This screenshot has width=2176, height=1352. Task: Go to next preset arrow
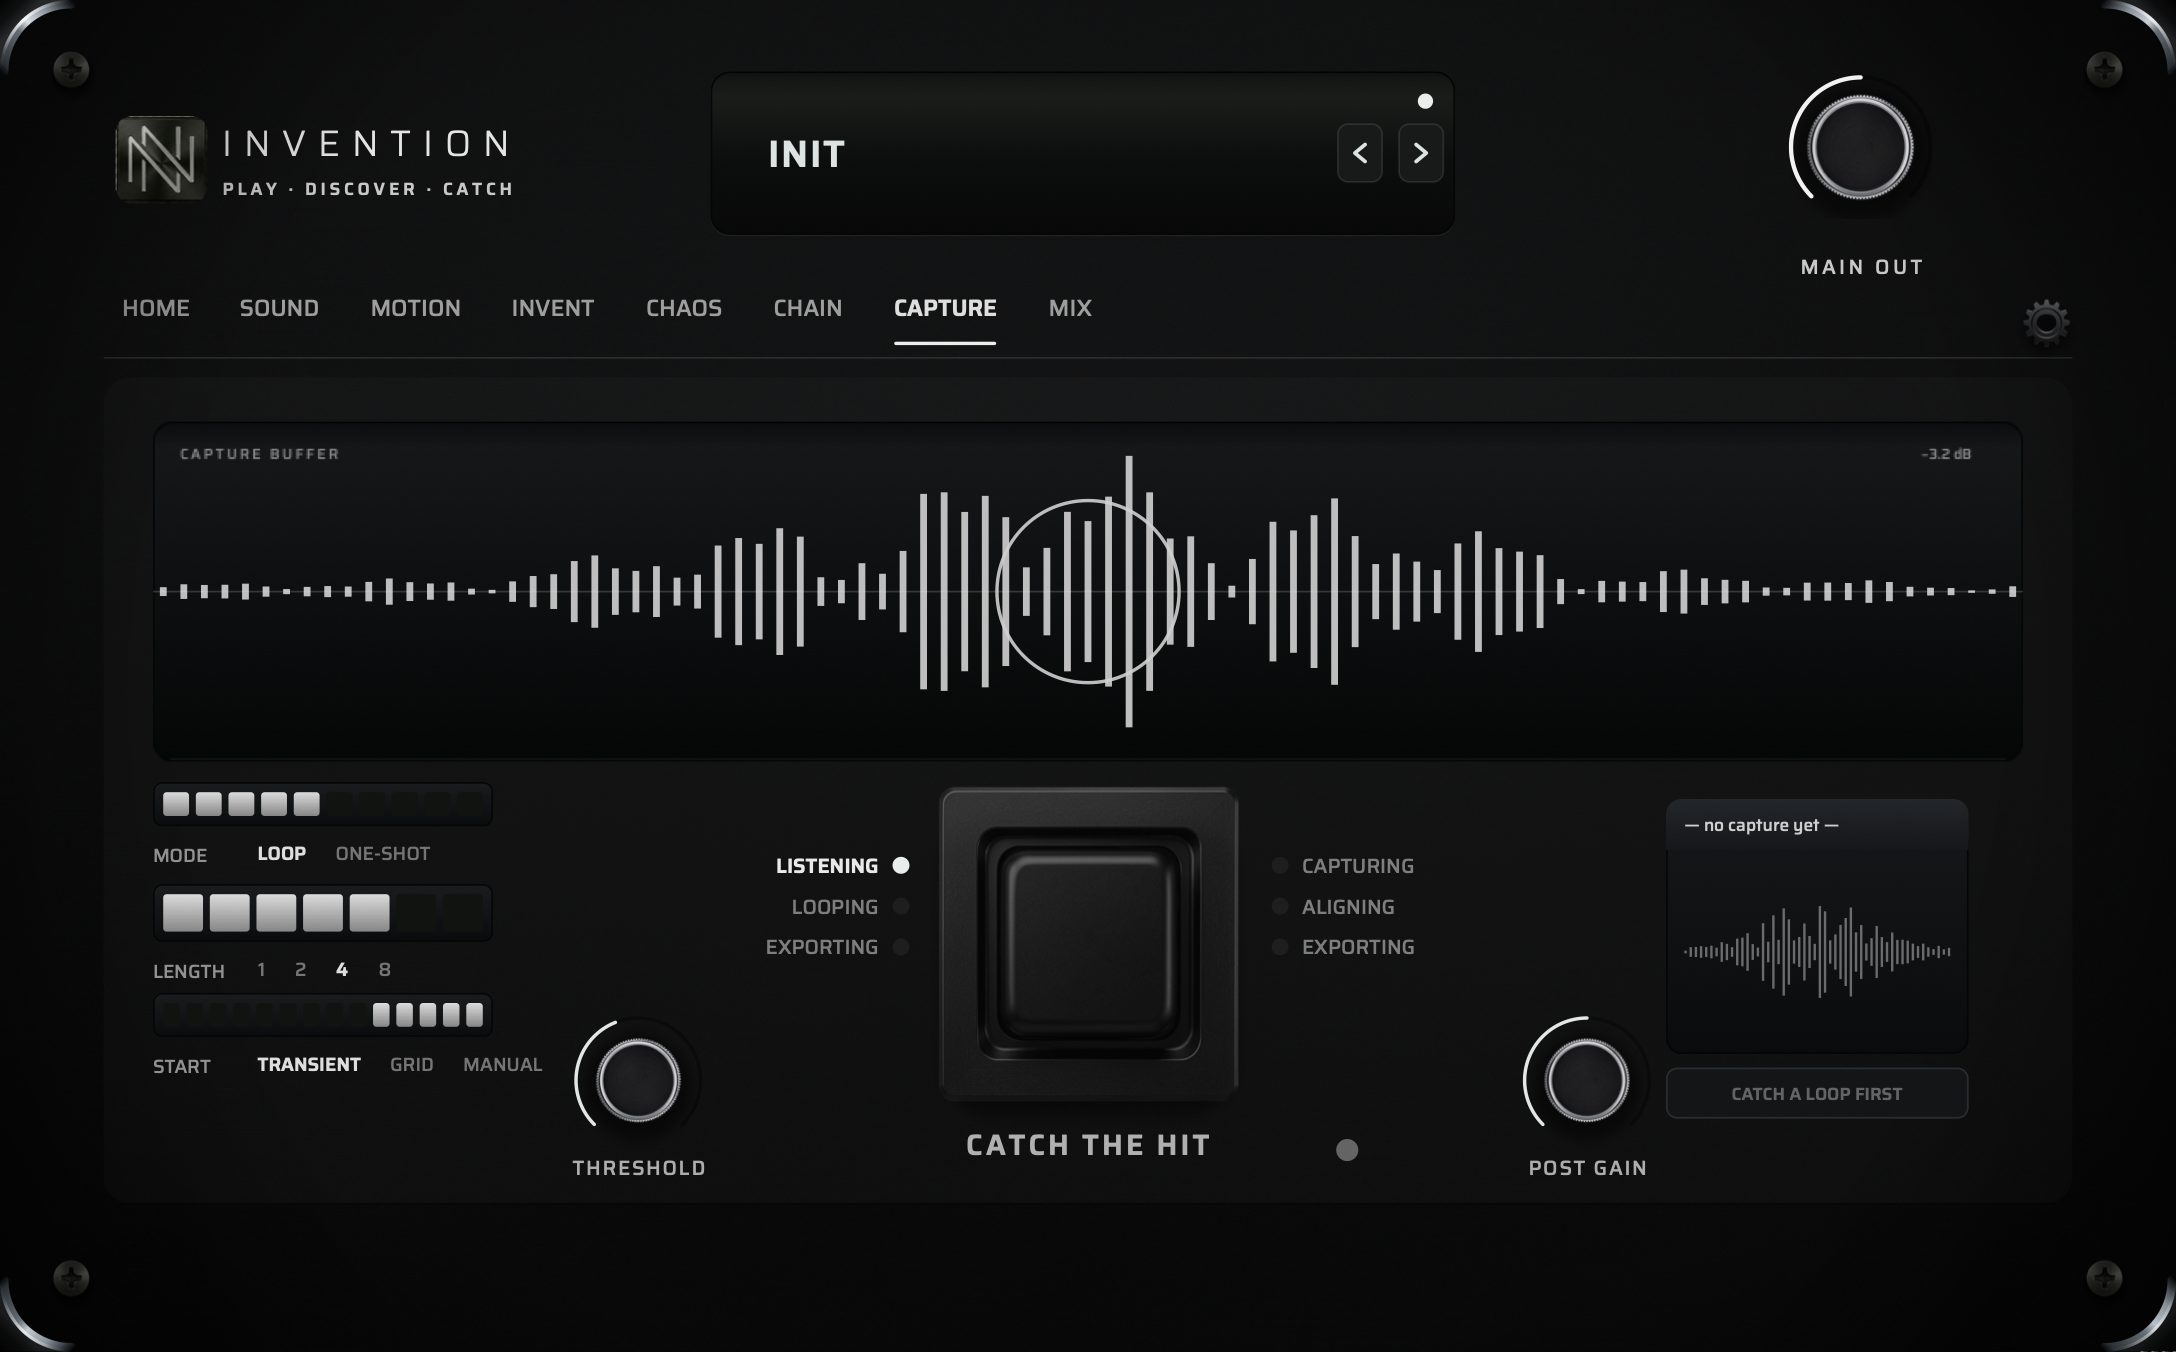(x=1420, y=153)
